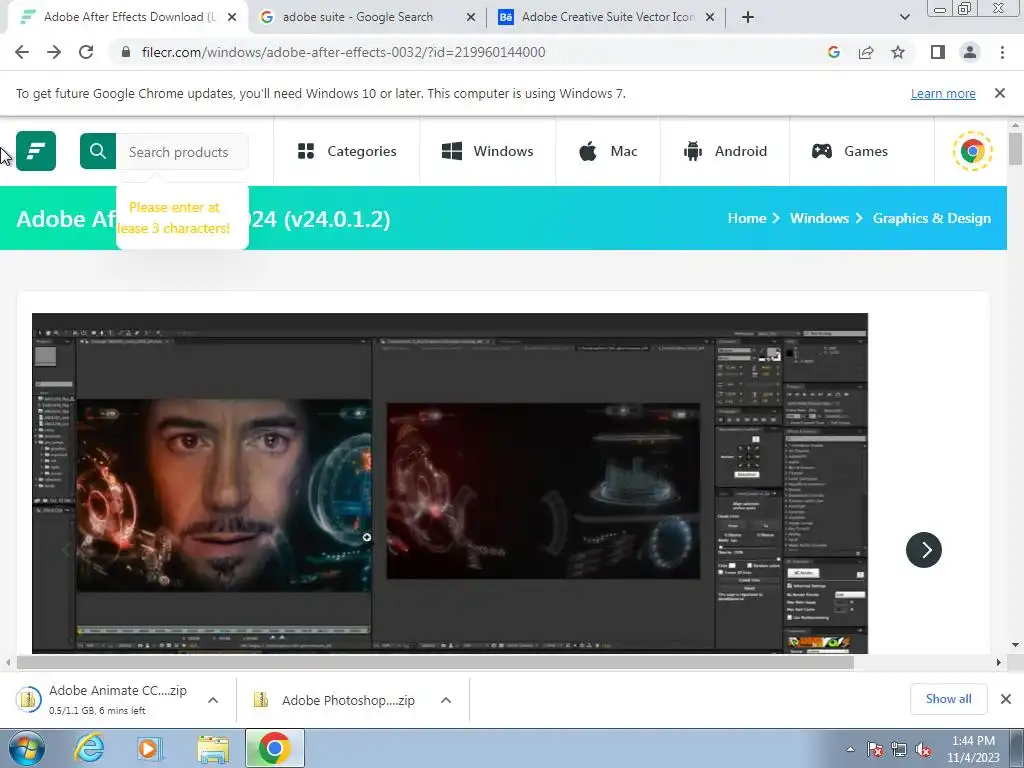Open the Mac menu item
Screen dimensions: 1024x768
point(608,152)
